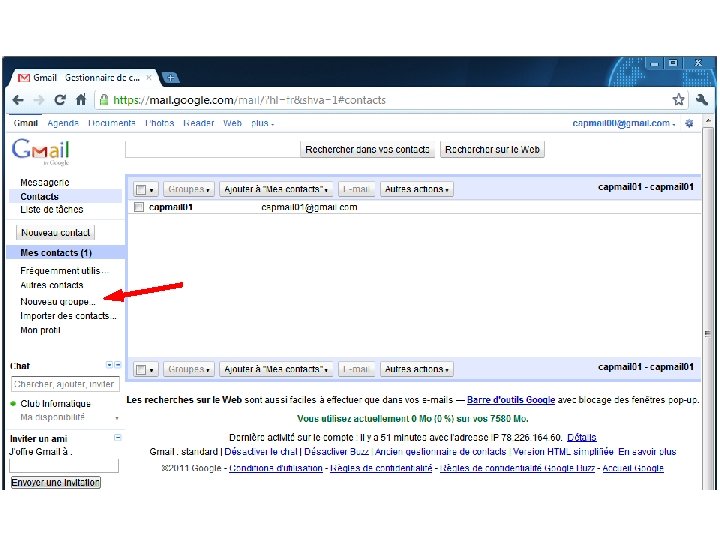Screen dimensions: 720x540
Task: Open Version HTML simplifiée link
Action: pos(563,452)
